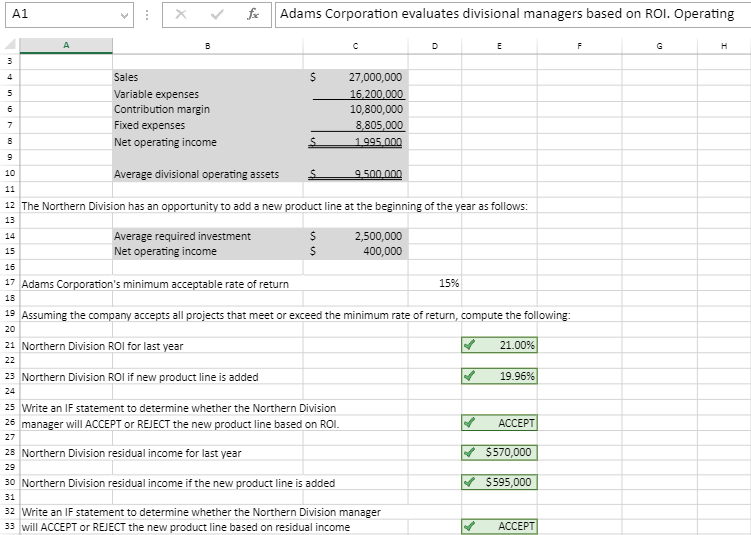Click the 8,805,000 value cell

355,125
